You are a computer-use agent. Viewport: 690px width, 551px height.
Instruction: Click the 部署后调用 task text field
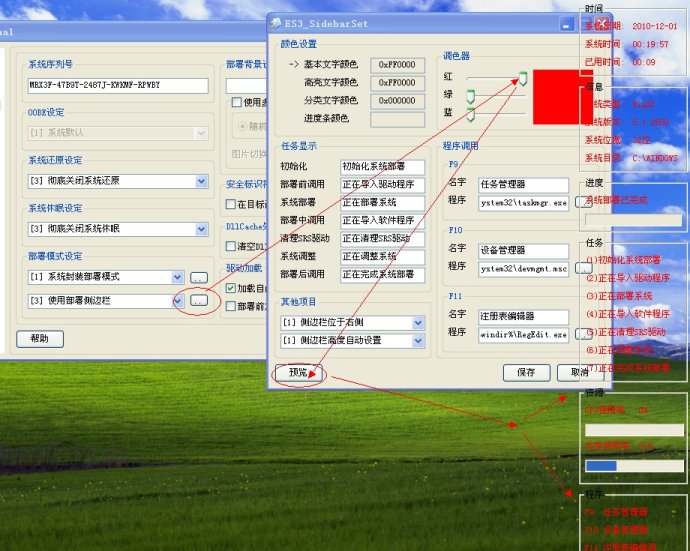[x=382, y=275]
